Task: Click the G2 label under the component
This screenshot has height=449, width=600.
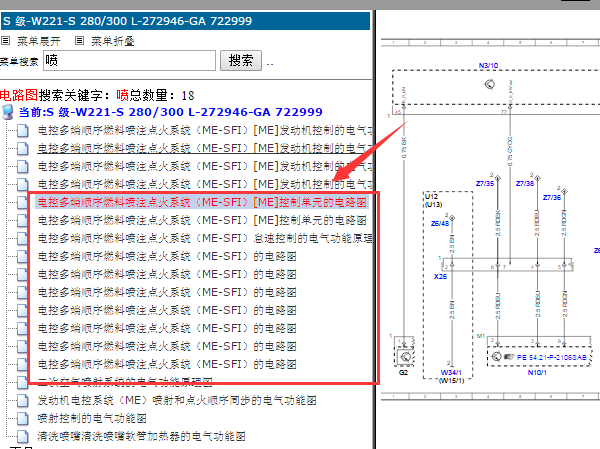Action: click(403, 372)
